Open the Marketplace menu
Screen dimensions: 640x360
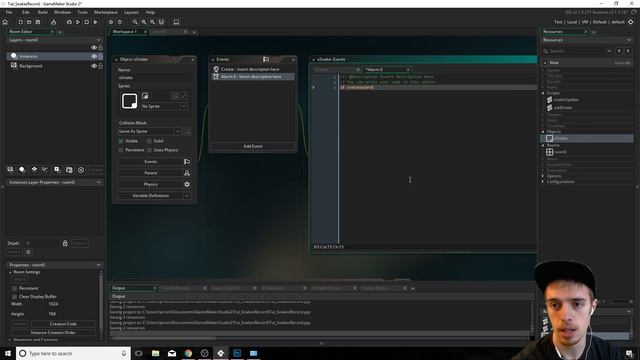click(x=106, y=12)
